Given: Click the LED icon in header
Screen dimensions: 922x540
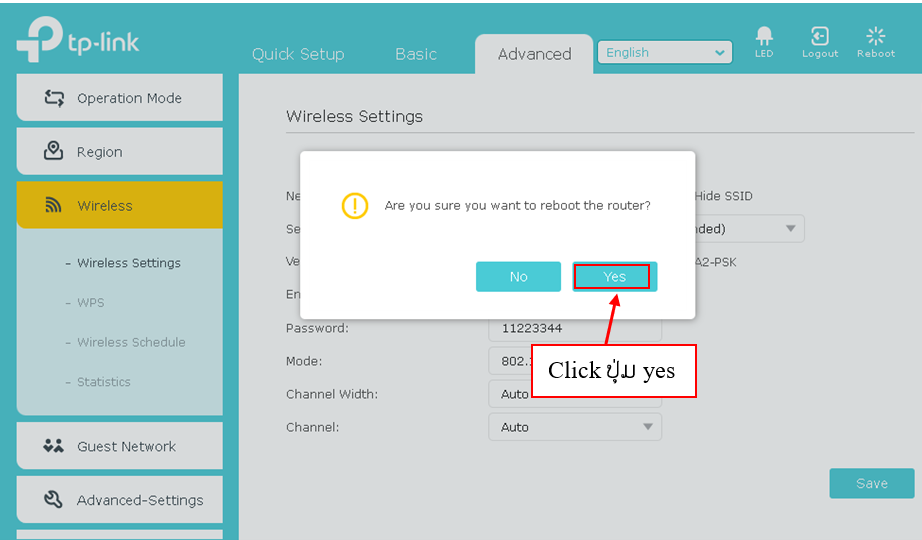Looking at the screenshot, I should coord(764,41).
